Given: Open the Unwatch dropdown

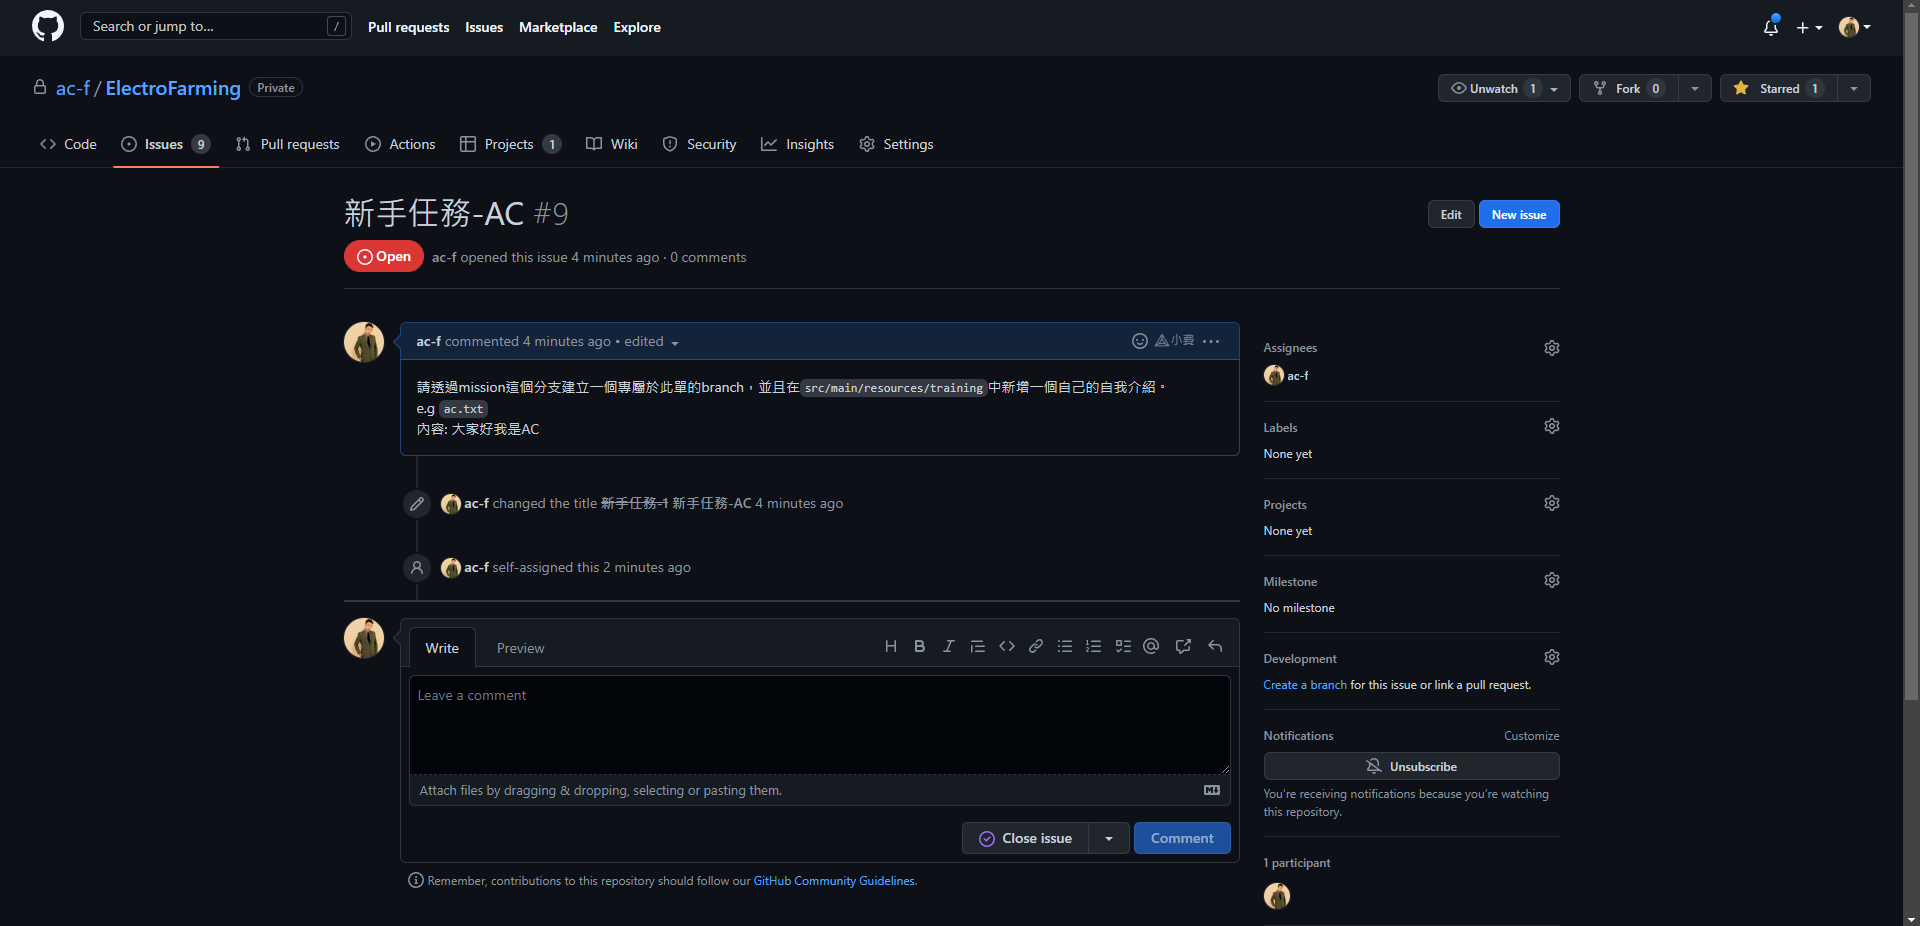Looking at the screenshot, I should tap(1504, 88).
